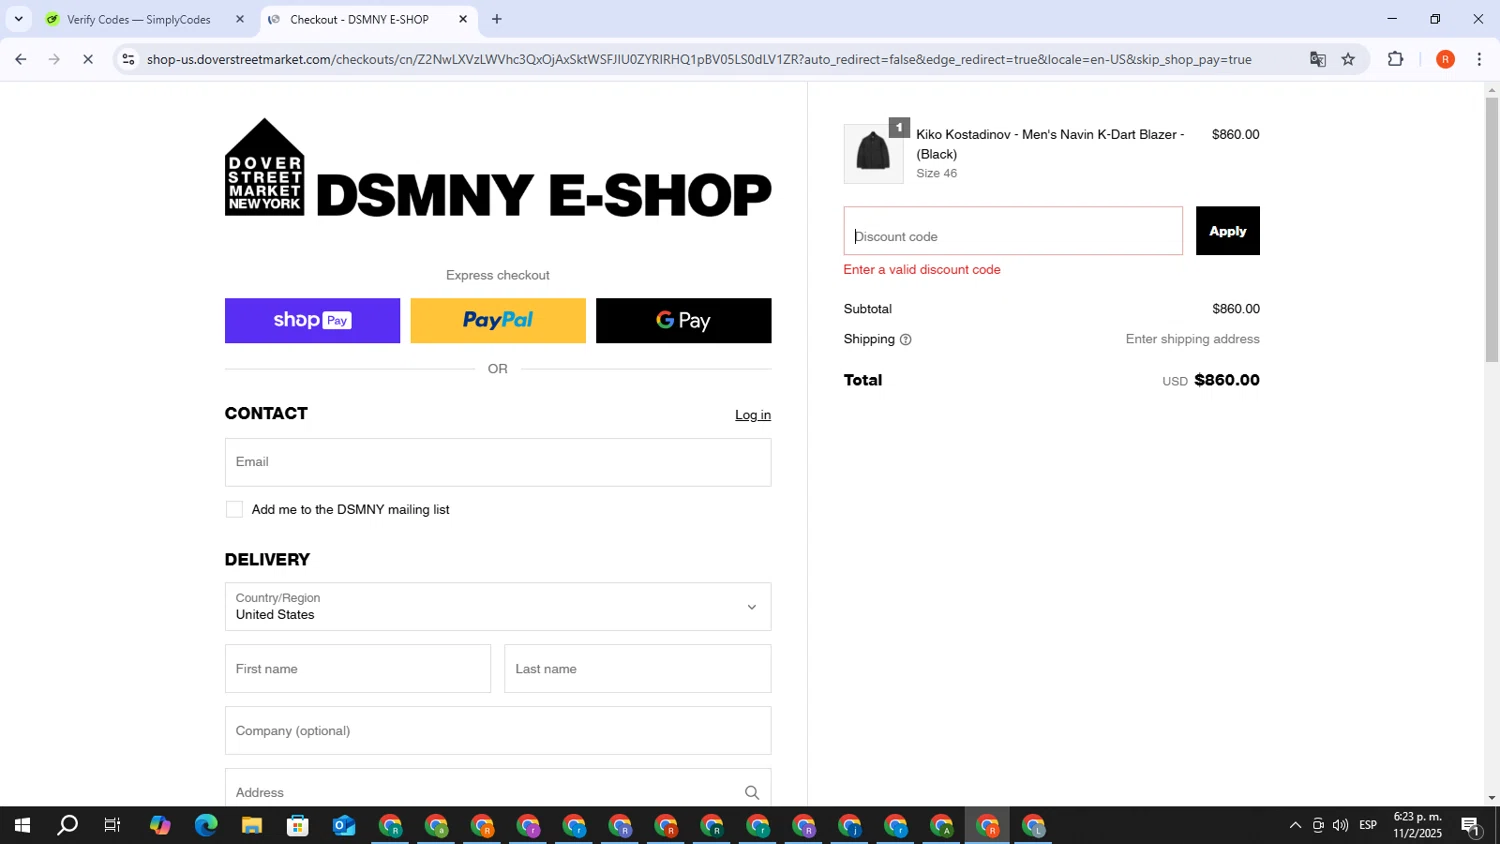The height and width of the screenshot is (844, 1500).
Task: Open network status tray icon
Action: point(1318,826)
